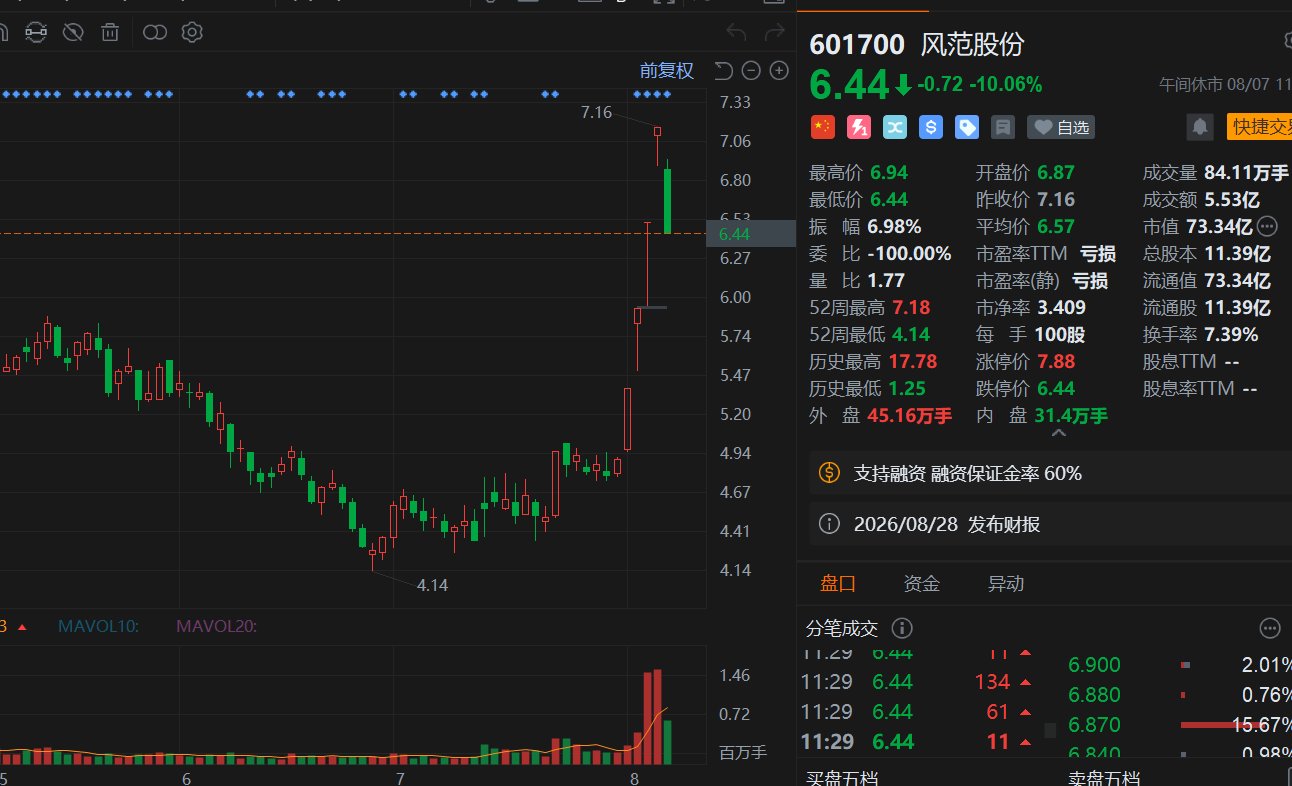Click the 换手率 7.39% value

[1232, 334]
